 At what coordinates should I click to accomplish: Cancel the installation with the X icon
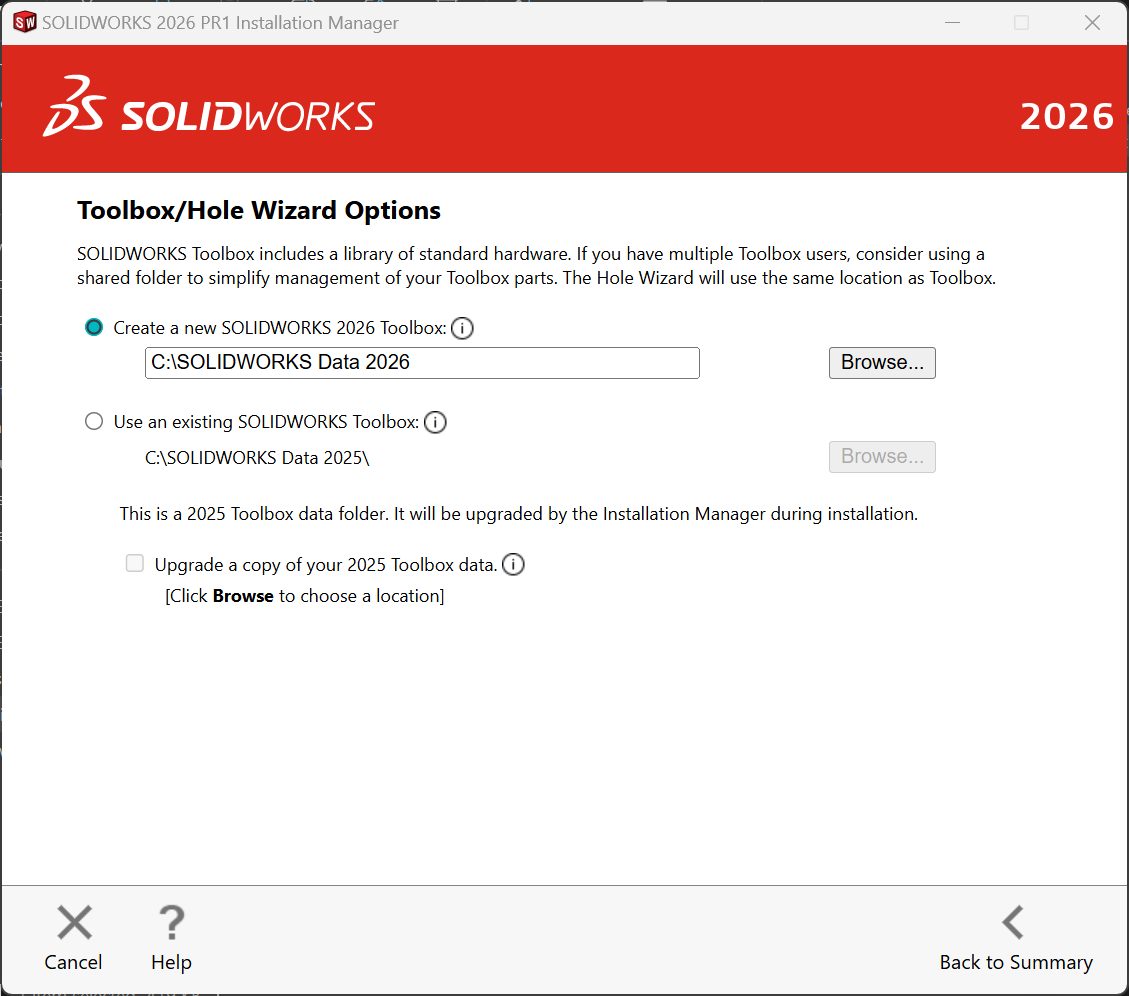[x=74, y=923]
